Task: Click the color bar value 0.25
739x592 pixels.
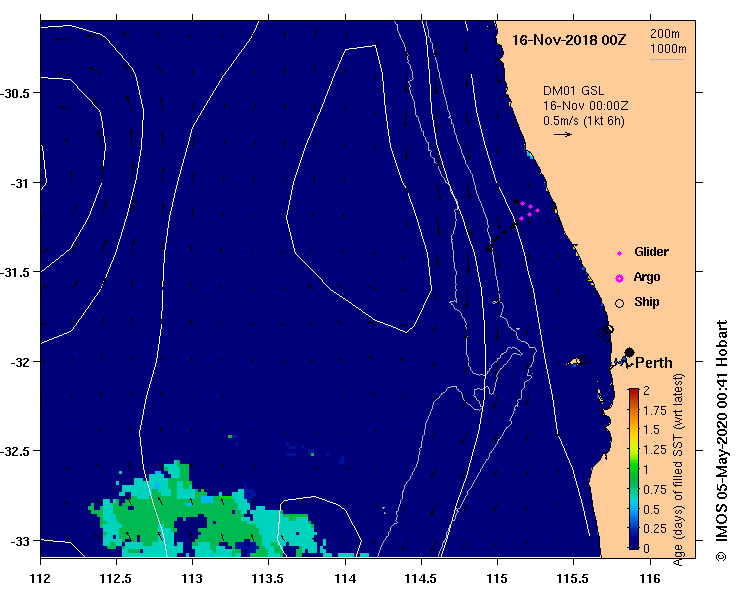Action: tap(655, 529)
